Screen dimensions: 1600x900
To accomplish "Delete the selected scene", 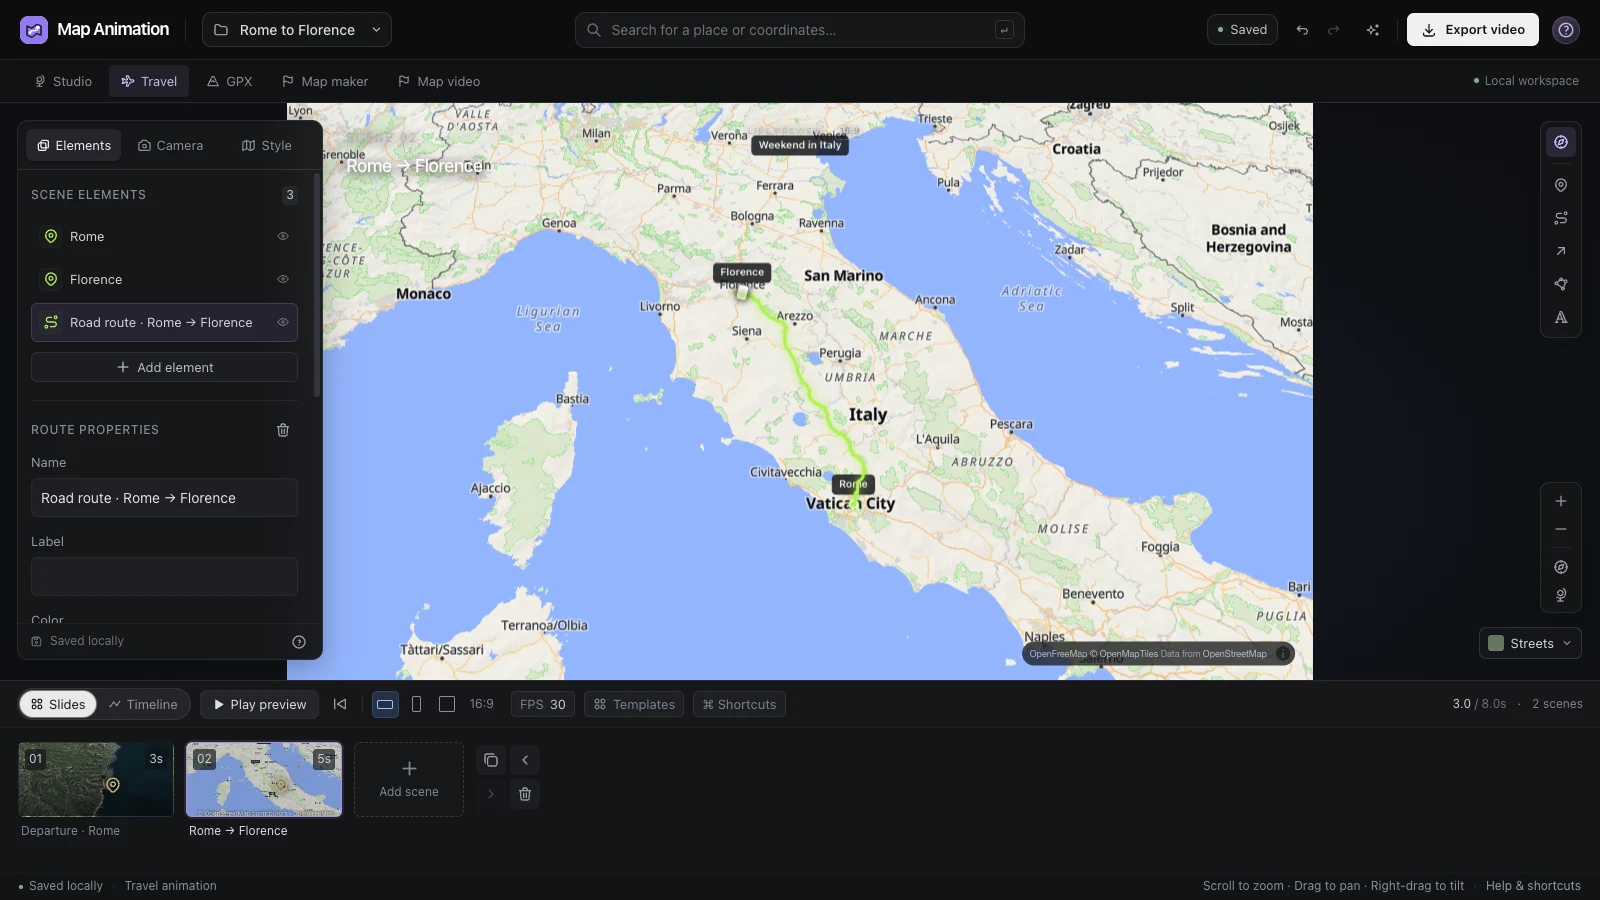I will [x=525, y=794].
